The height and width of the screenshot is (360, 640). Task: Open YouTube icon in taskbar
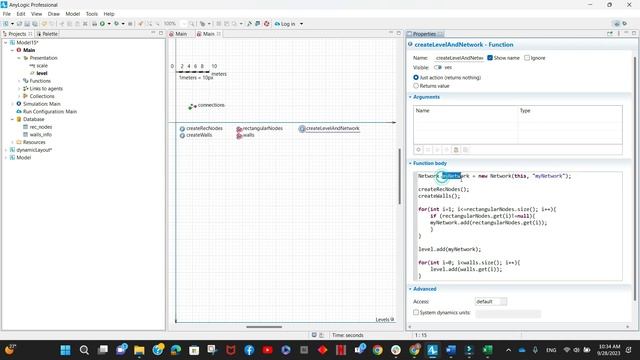267,350
